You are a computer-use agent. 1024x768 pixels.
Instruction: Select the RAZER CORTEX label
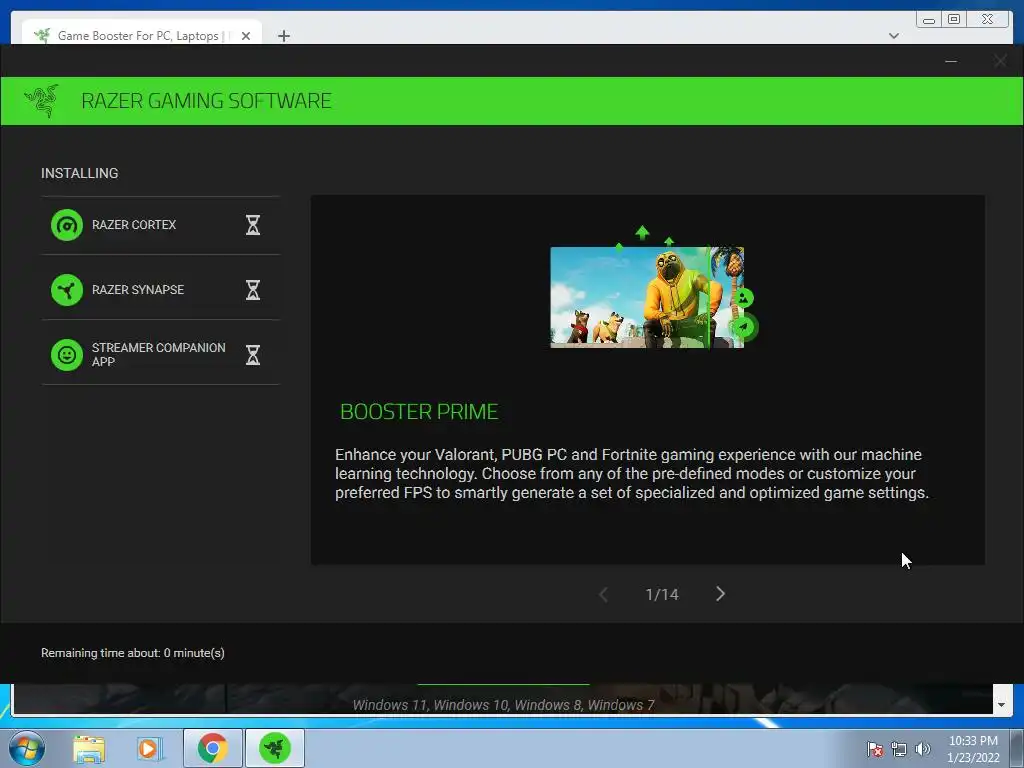pos(134,225)
